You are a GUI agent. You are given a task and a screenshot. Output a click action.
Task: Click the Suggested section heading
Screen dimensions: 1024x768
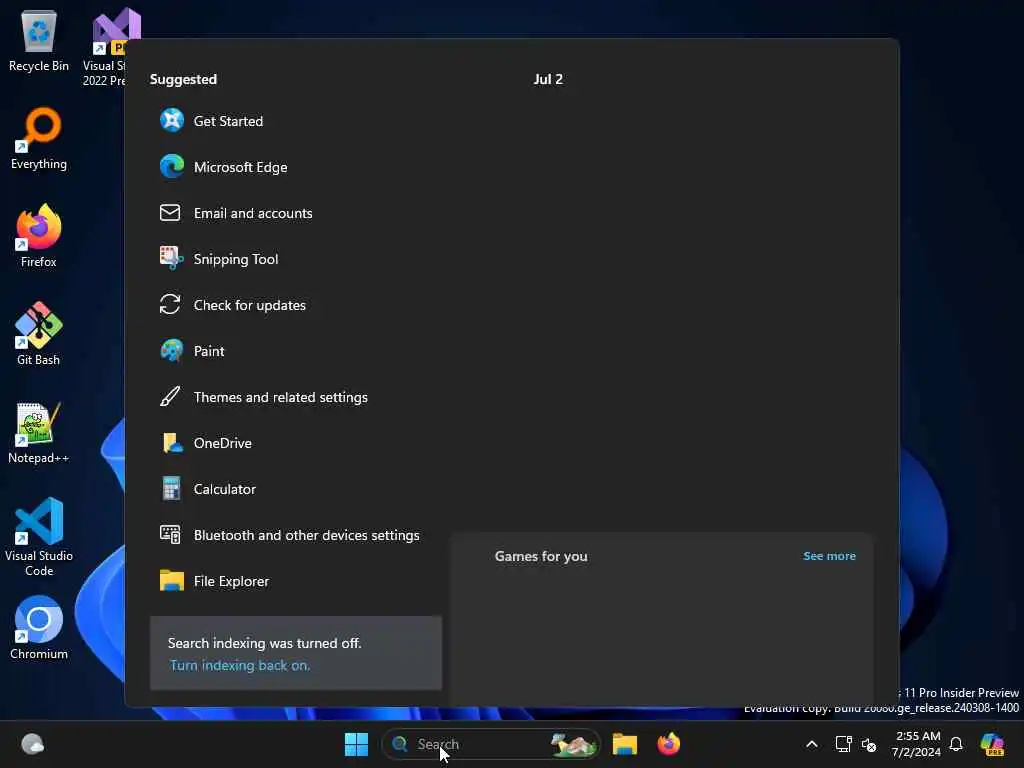pos(183,79)
